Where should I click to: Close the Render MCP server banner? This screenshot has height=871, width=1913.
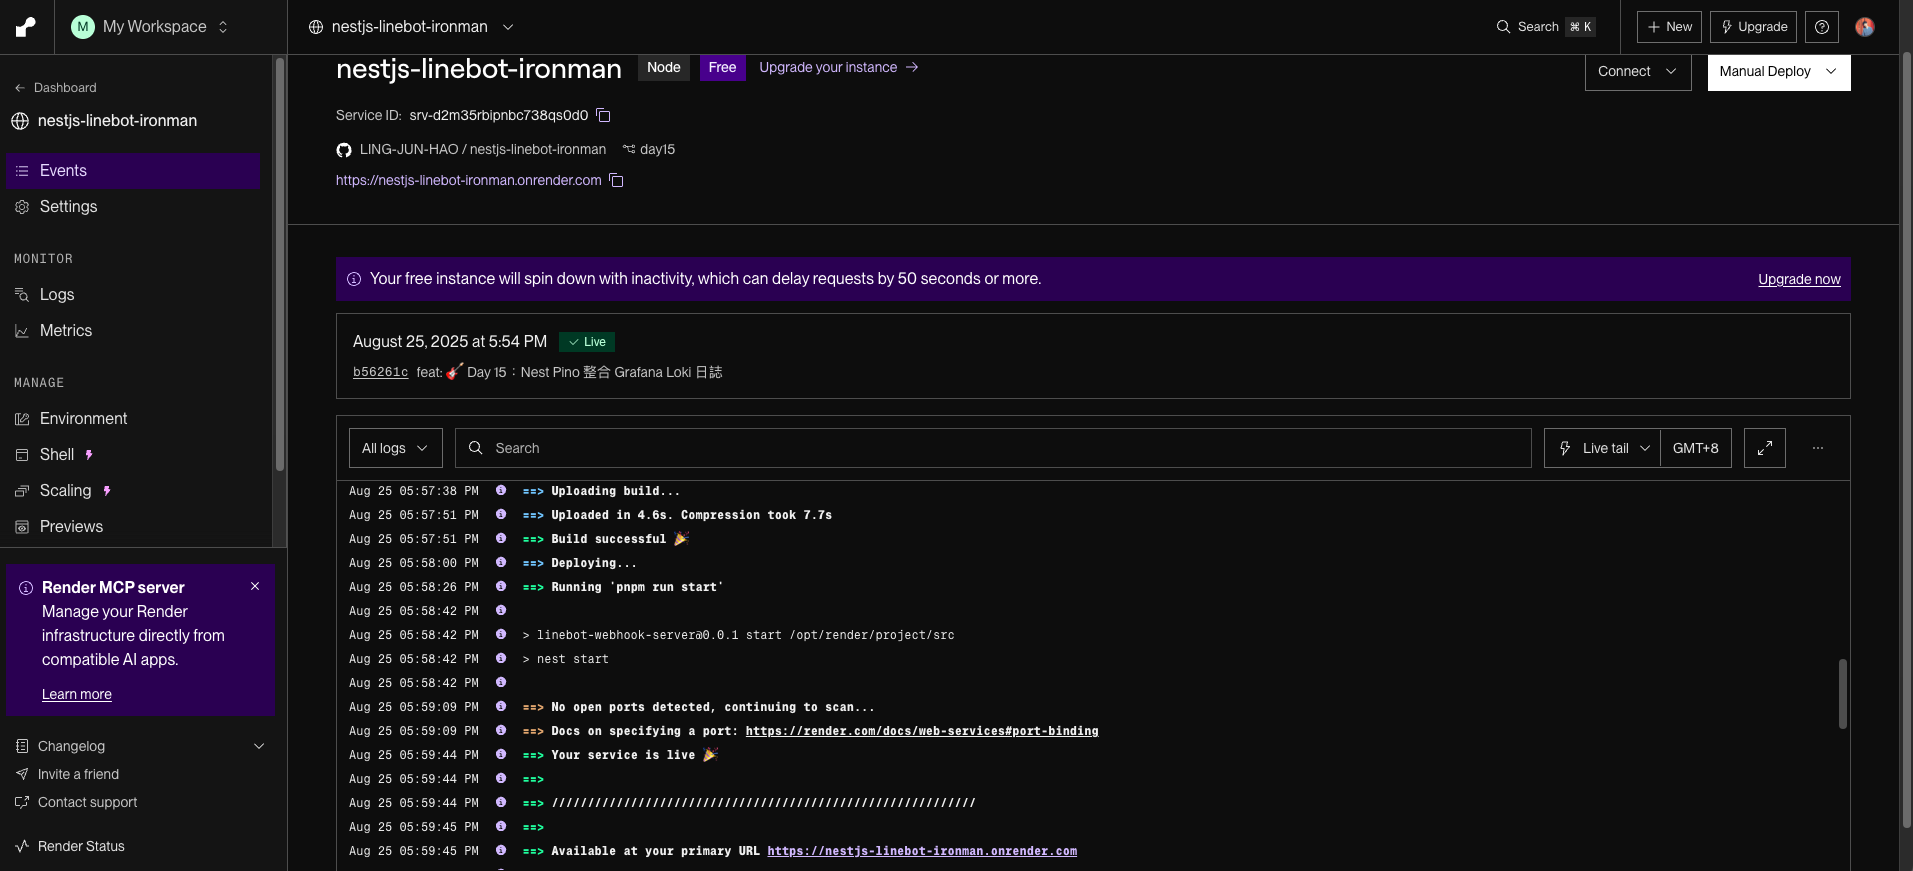(x=255, y=586)
